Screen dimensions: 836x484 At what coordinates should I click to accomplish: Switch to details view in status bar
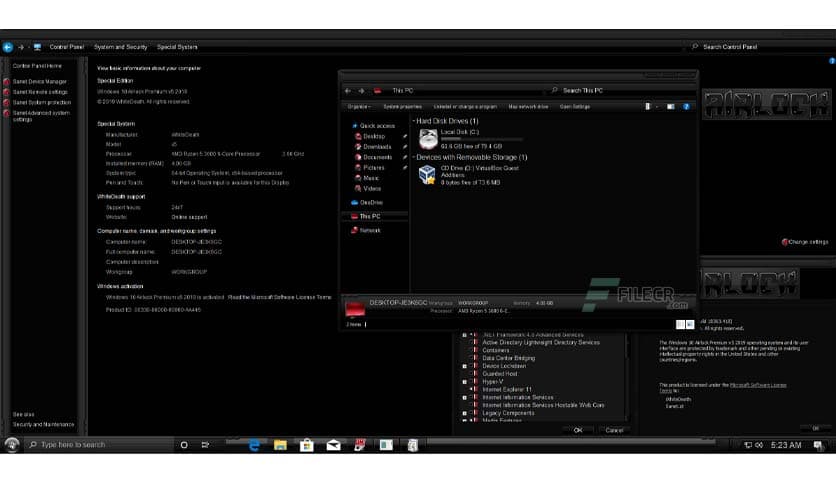(680, 324)
